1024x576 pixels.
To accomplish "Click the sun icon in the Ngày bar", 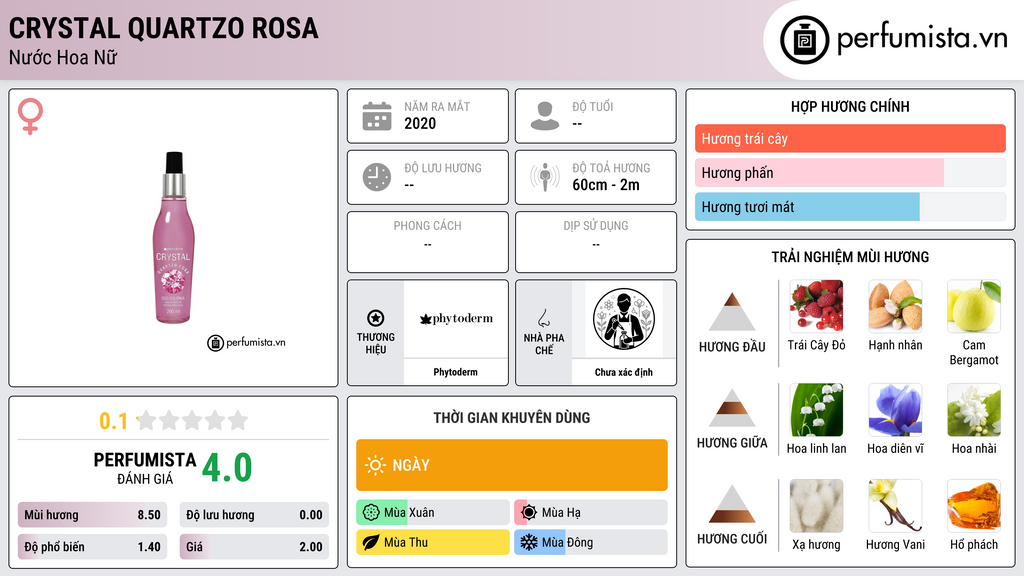I will click(x=375, y=465).
